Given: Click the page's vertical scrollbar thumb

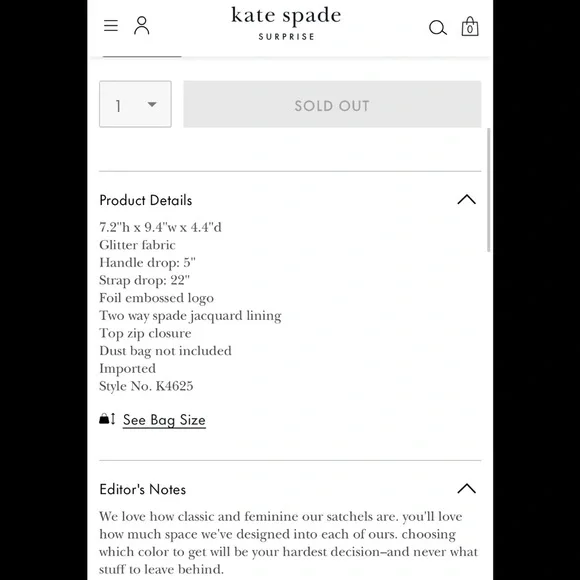Looking at the screenshot, I should pos(489,190).
